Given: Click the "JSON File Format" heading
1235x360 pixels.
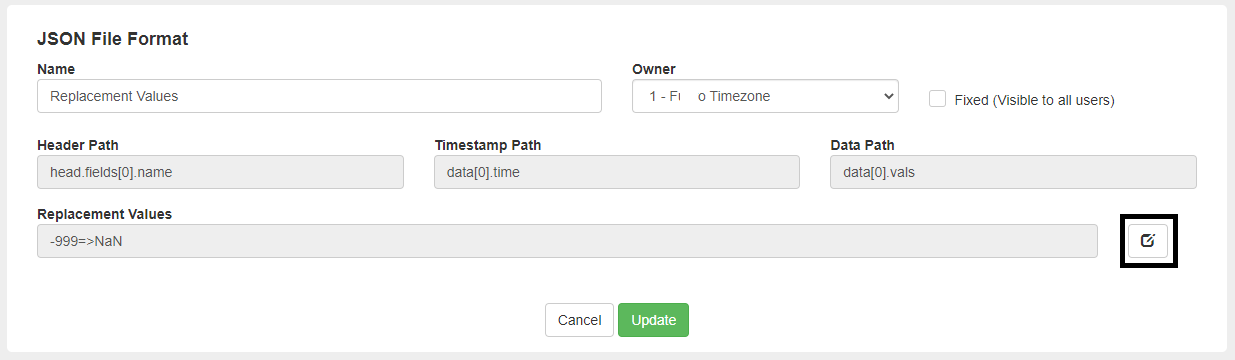Looking at the screenshot, I should (113, 39).
